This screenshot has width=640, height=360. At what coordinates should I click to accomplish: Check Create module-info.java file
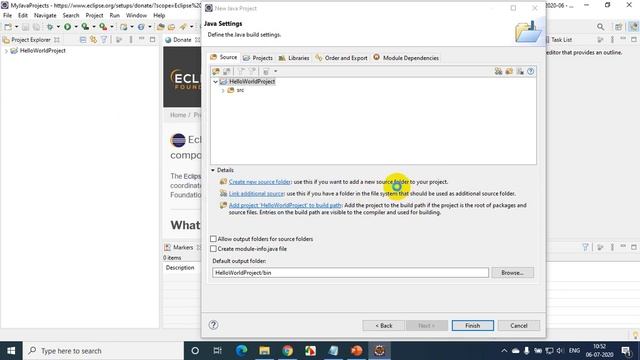(213, 249)
